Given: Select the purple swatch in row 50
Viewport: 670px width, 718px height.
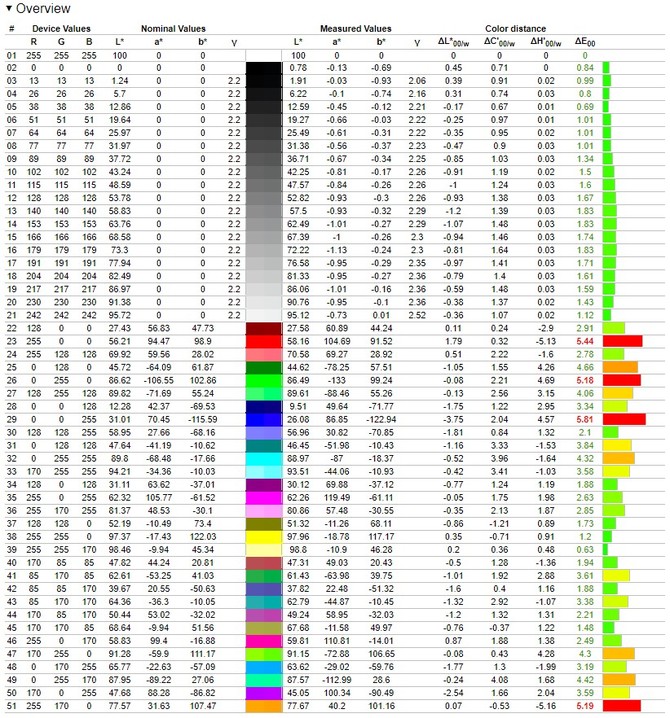Looking at the screenshot, I should tap(264, 693).
